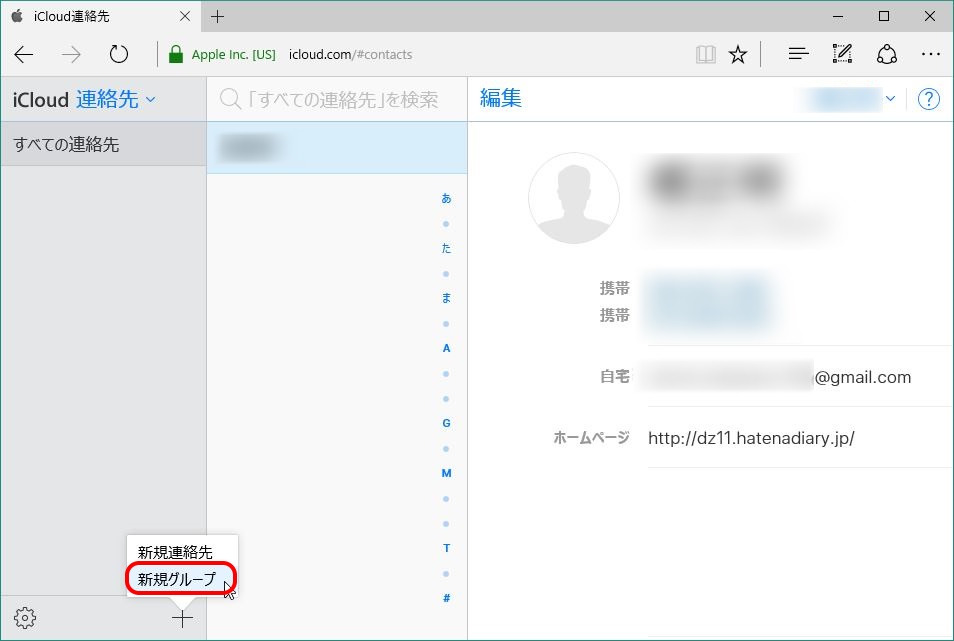Click the 編集 edit button

coord(500,99)
